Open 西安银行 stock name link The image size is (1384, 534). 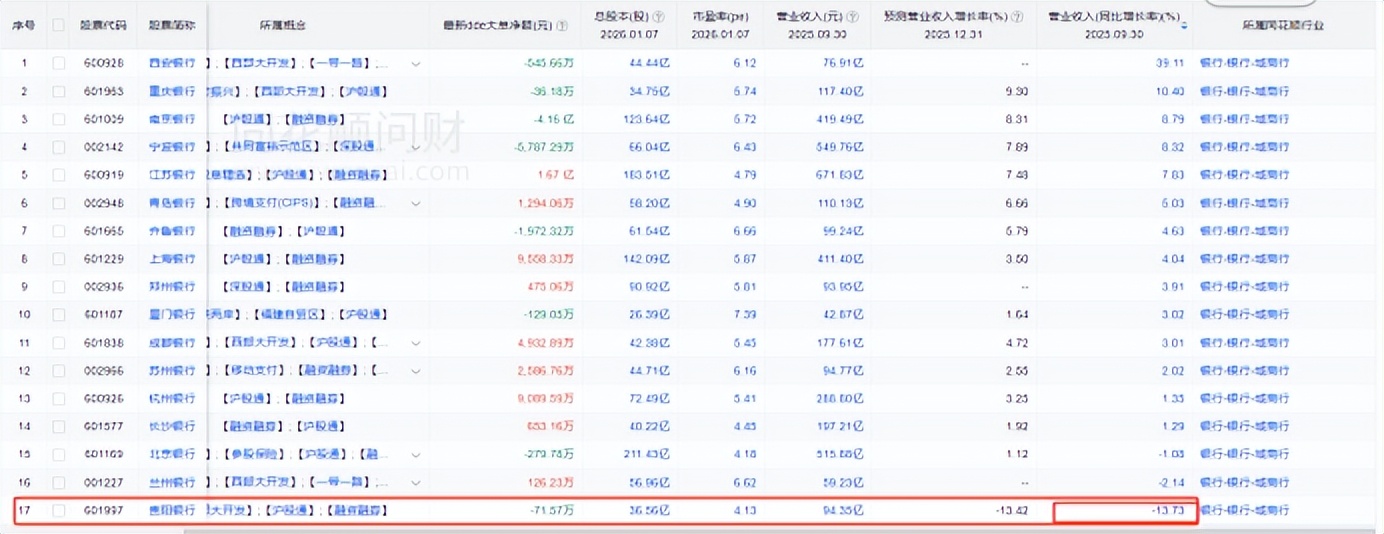pyautogui.click(x=172, y=63)
